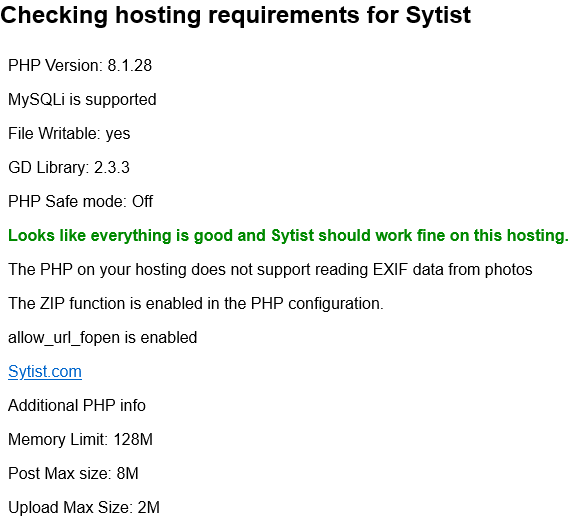Image resolution: width=576 pixels, height=523 pixels.
Task: Click the Upload Max Size 2M line
Action: point(84,508)
